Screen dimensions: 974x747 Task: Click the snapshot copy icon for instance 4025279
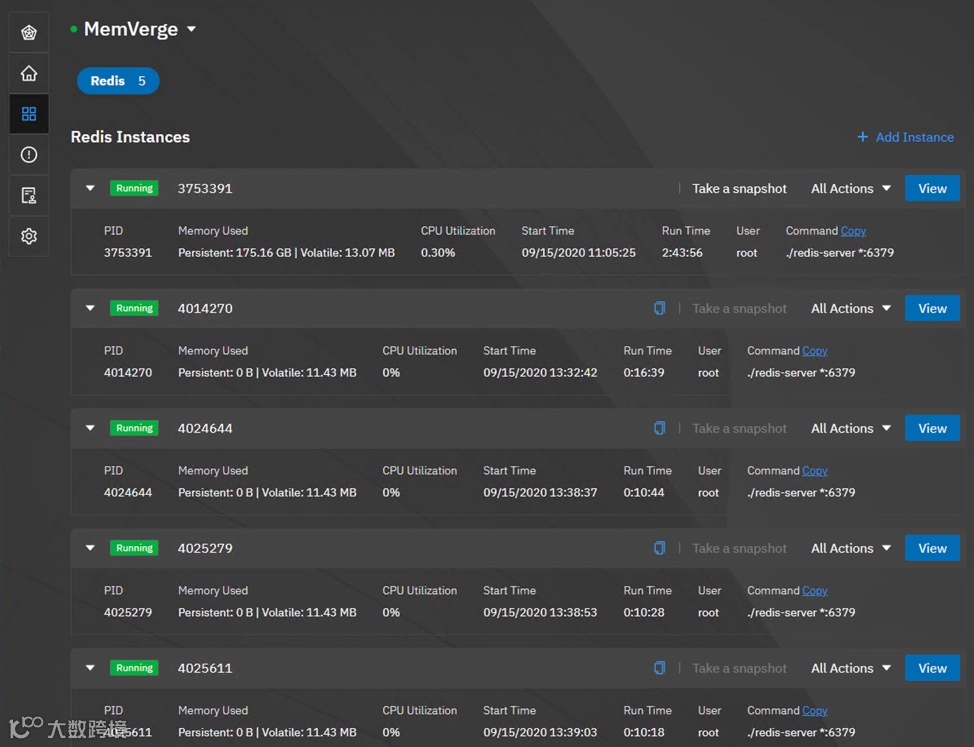click(x=660, y=548)
